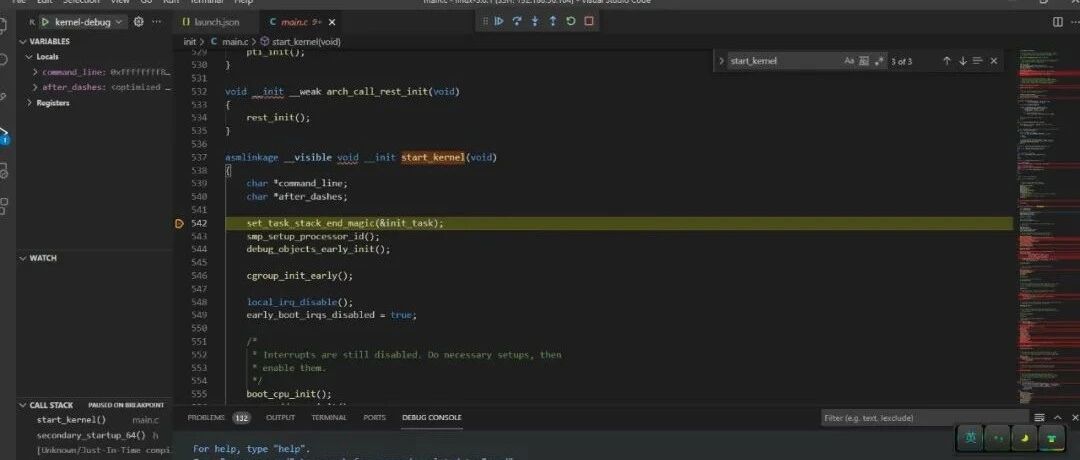Start debugging with the green play icon
The height and width of the screenshot is (460, 1080).
45,22
